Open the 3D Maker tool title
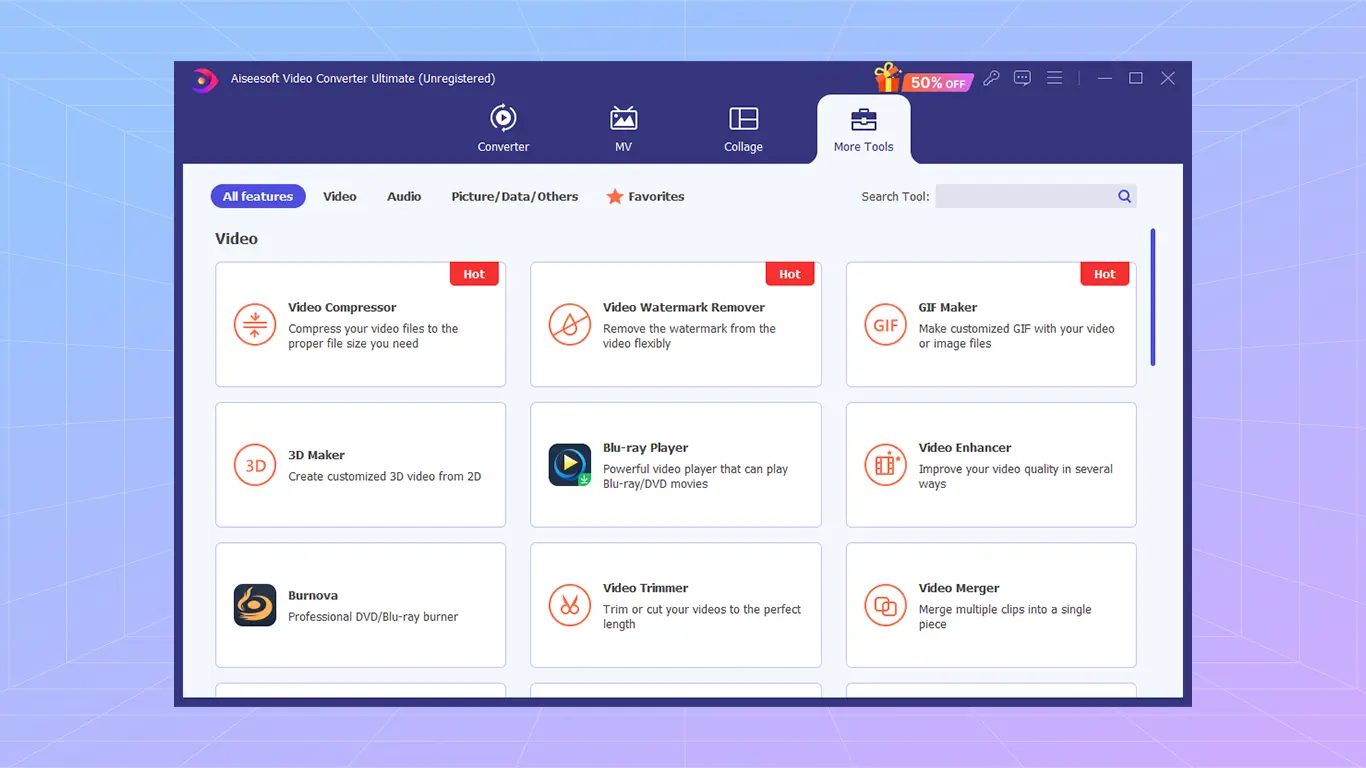The height and width of the screenshot is (768, 1366). point(316,455)
